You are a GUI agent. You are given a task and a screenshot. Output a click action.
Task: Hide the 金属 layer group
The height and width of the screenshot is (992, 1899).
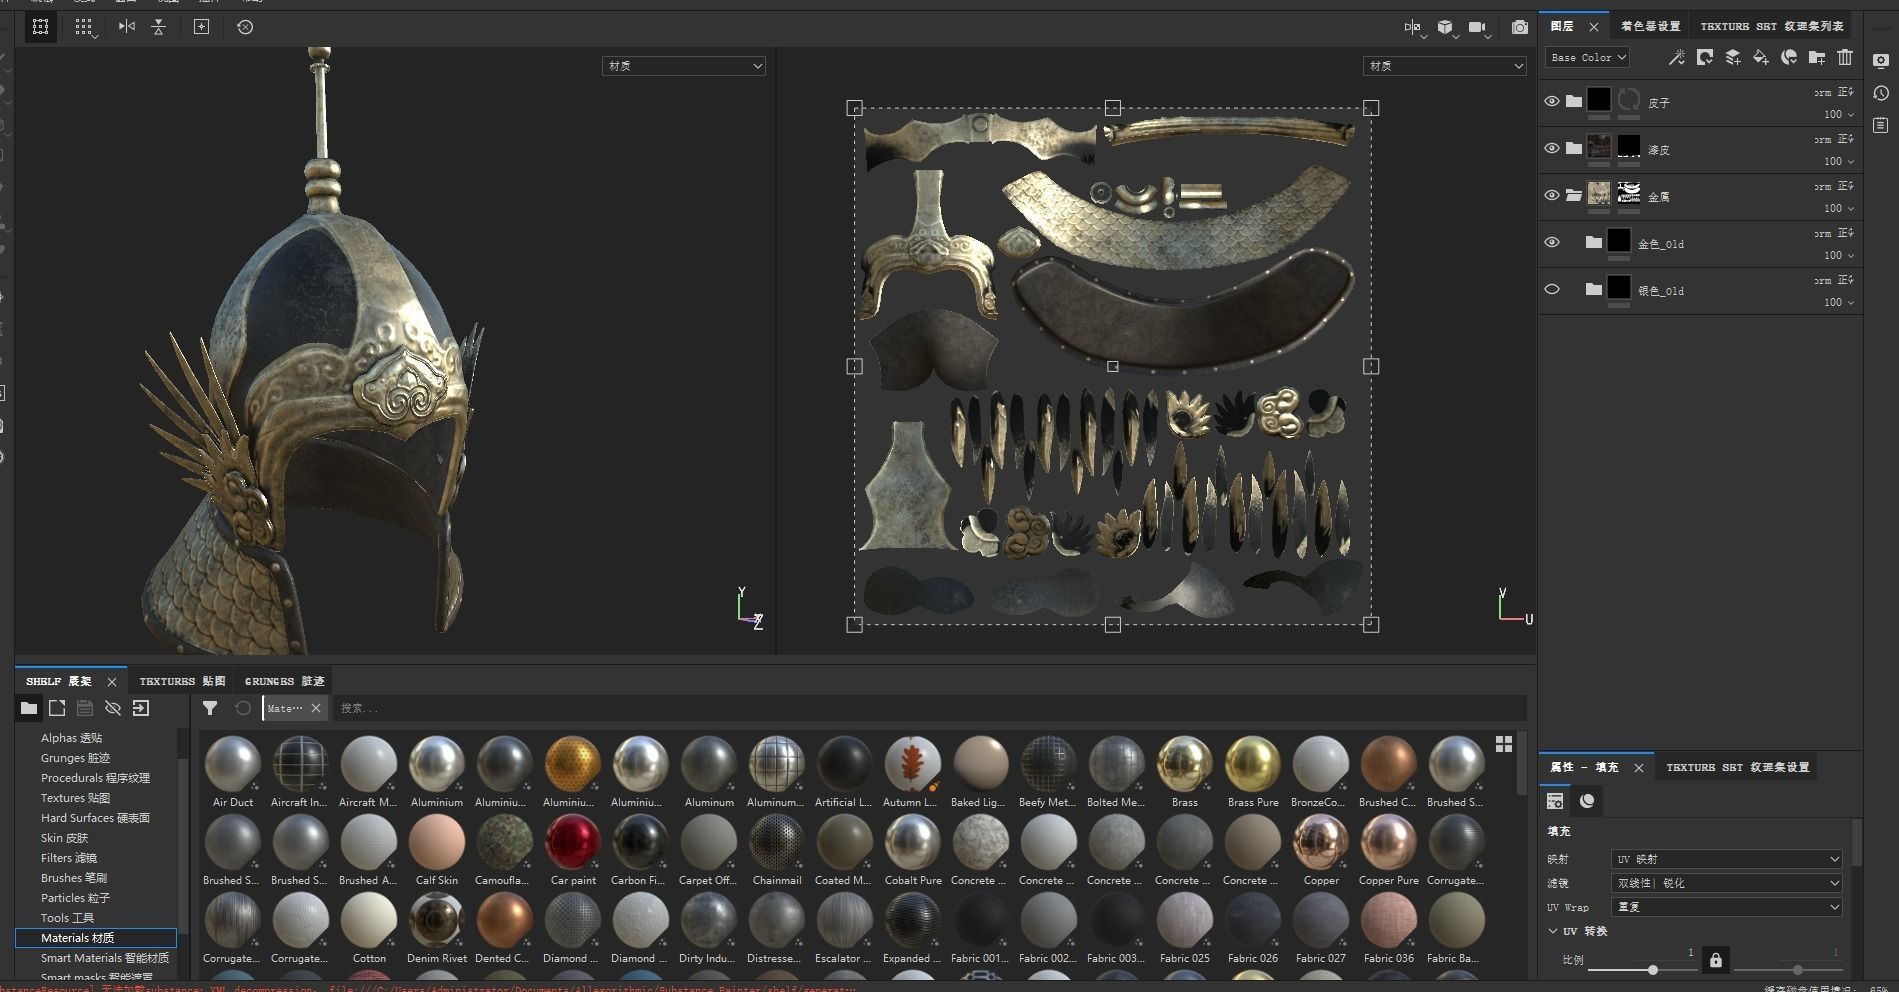click(1552, 195)
